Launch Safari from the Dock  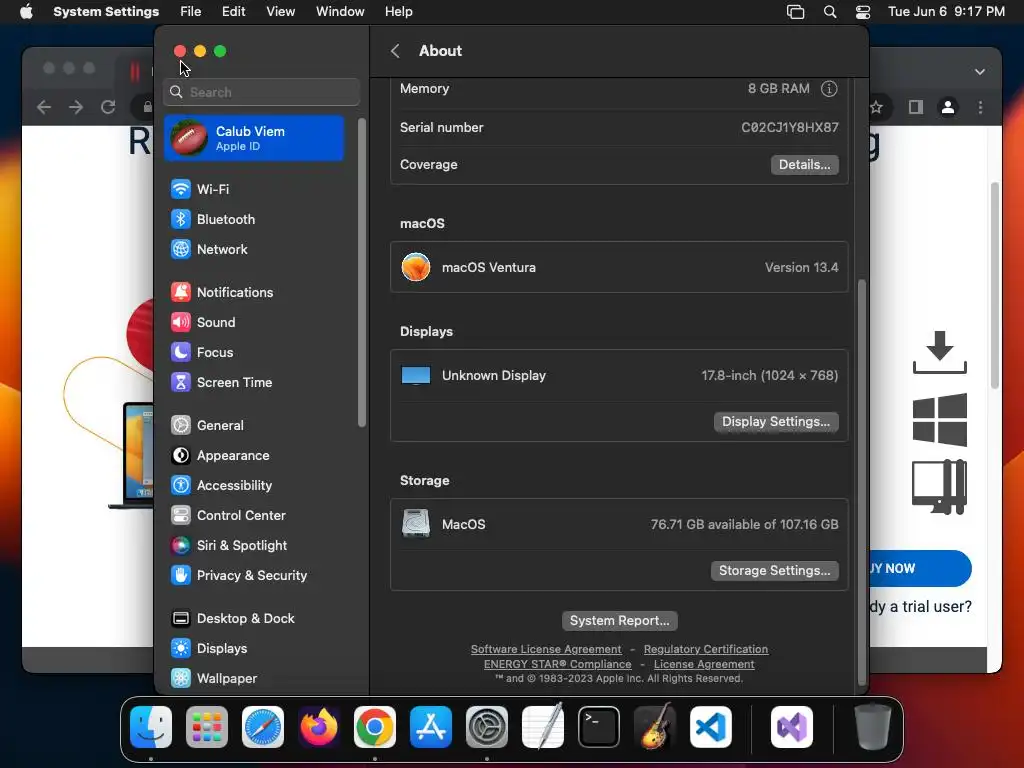(x=263, y=727)
